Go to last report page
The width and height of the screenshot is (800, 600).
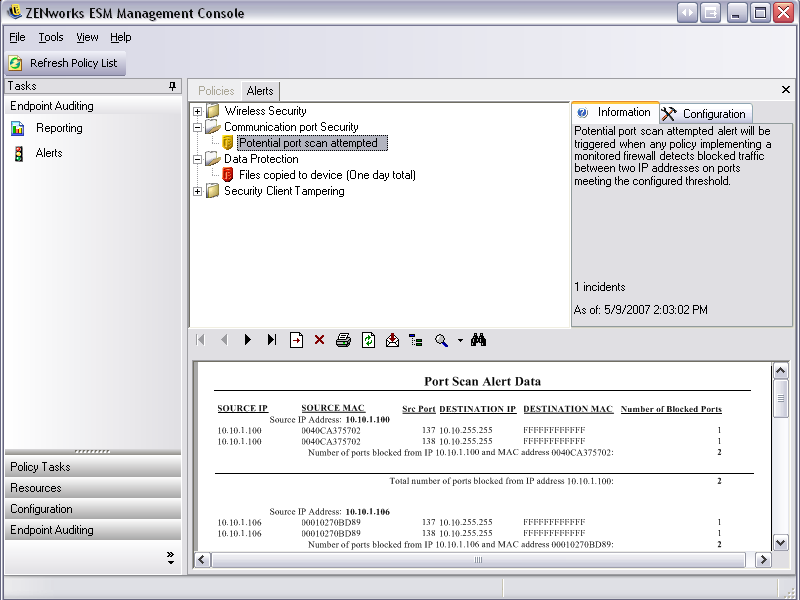click(x=272, y=340)
